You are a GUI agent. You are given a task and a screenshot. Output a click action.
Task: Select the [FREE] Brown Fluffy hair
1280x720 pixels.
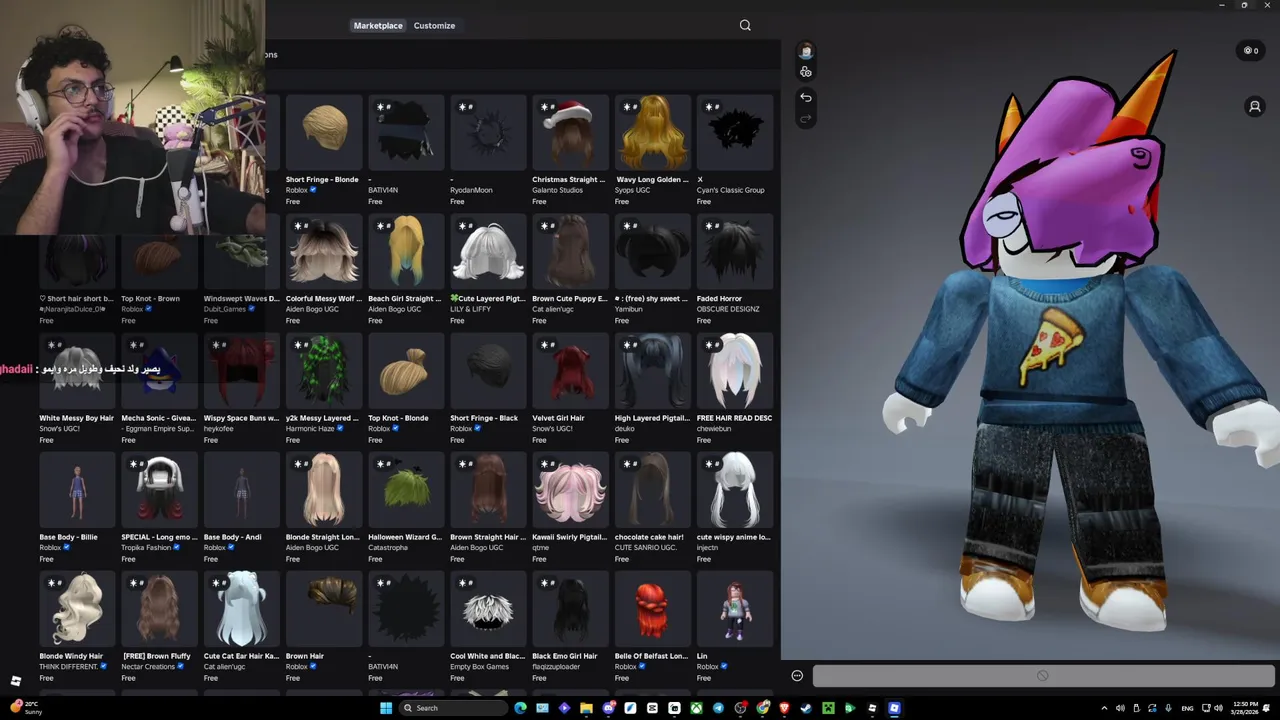pos(159,609)
